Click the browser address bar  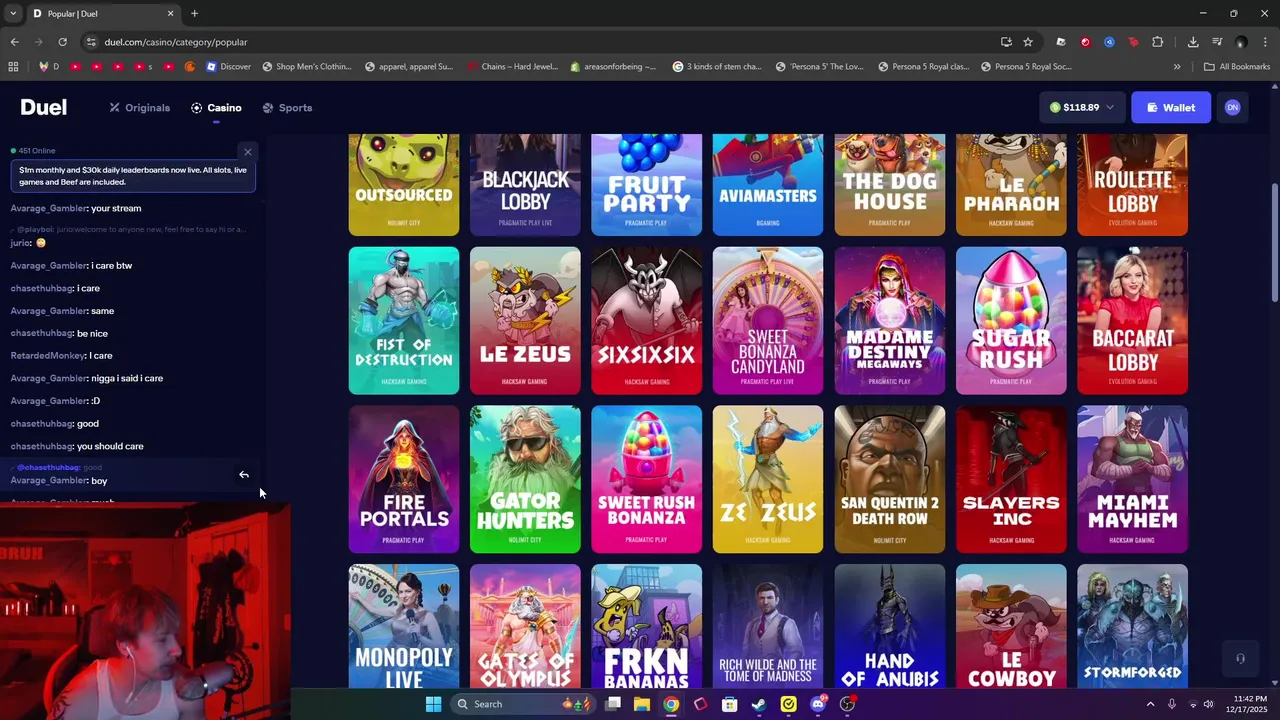tap(540, 42)
